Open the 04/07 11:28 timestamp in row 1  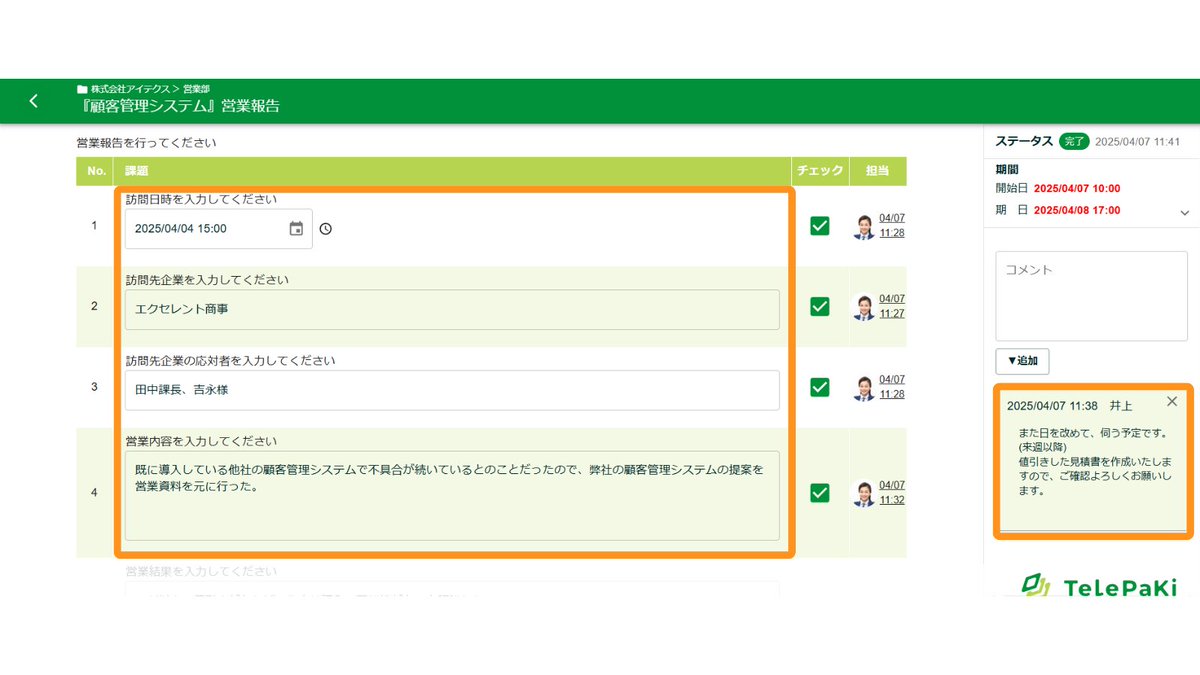coord(892,226)
